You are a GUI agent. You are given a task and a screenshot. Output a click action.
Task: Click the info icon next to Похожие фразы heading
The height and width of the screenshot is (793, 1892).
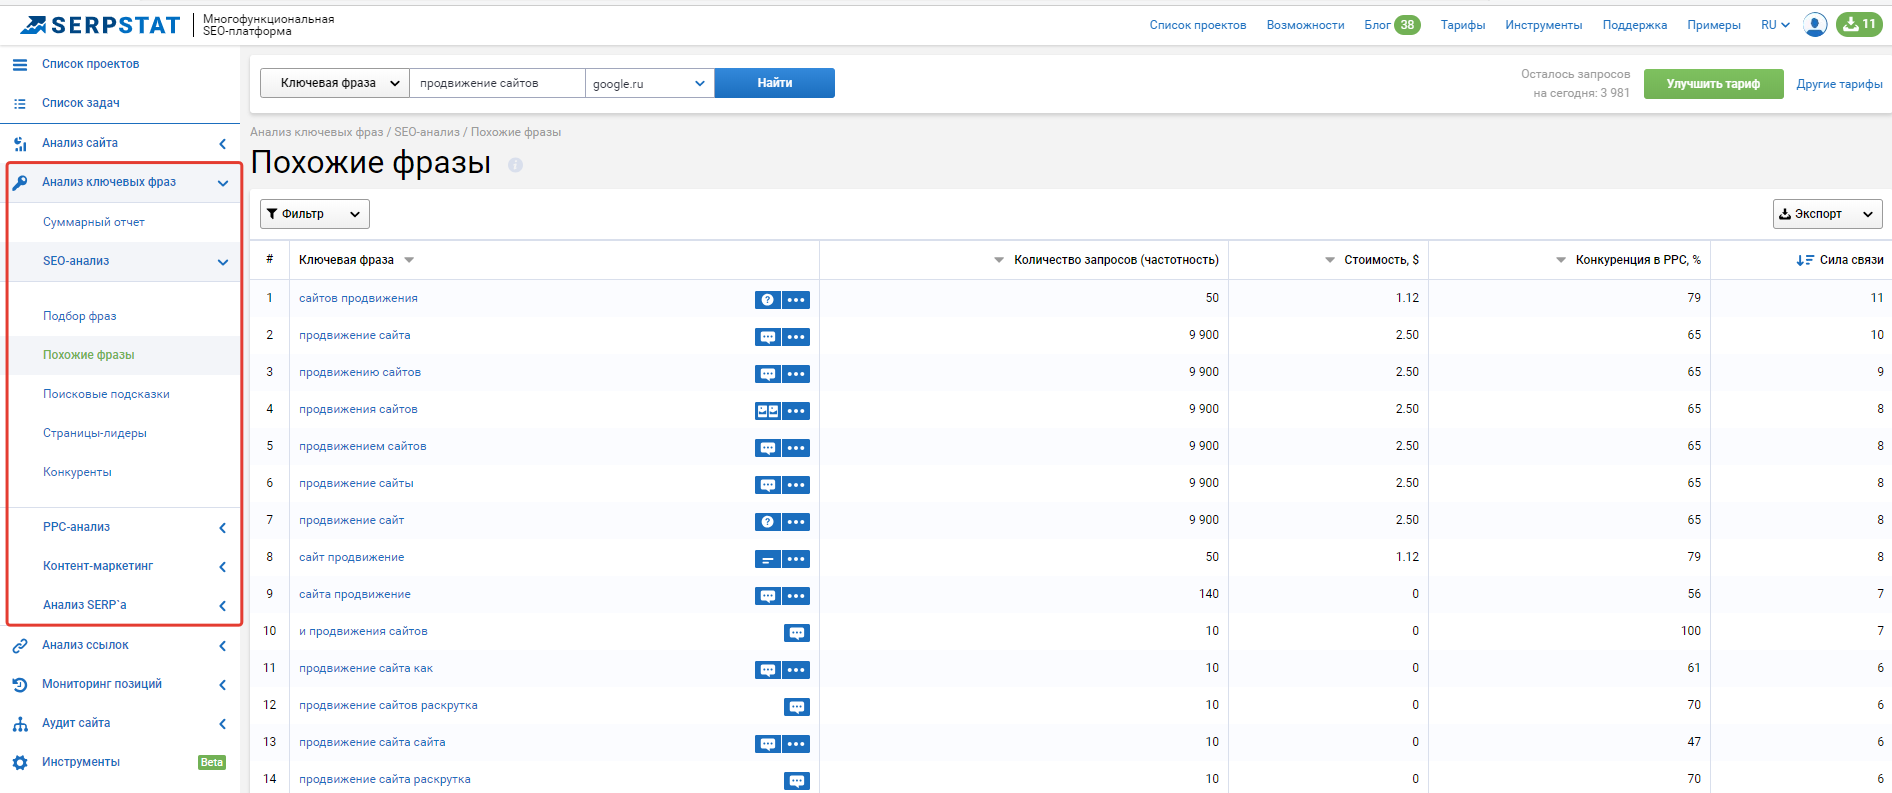[515, 165]
